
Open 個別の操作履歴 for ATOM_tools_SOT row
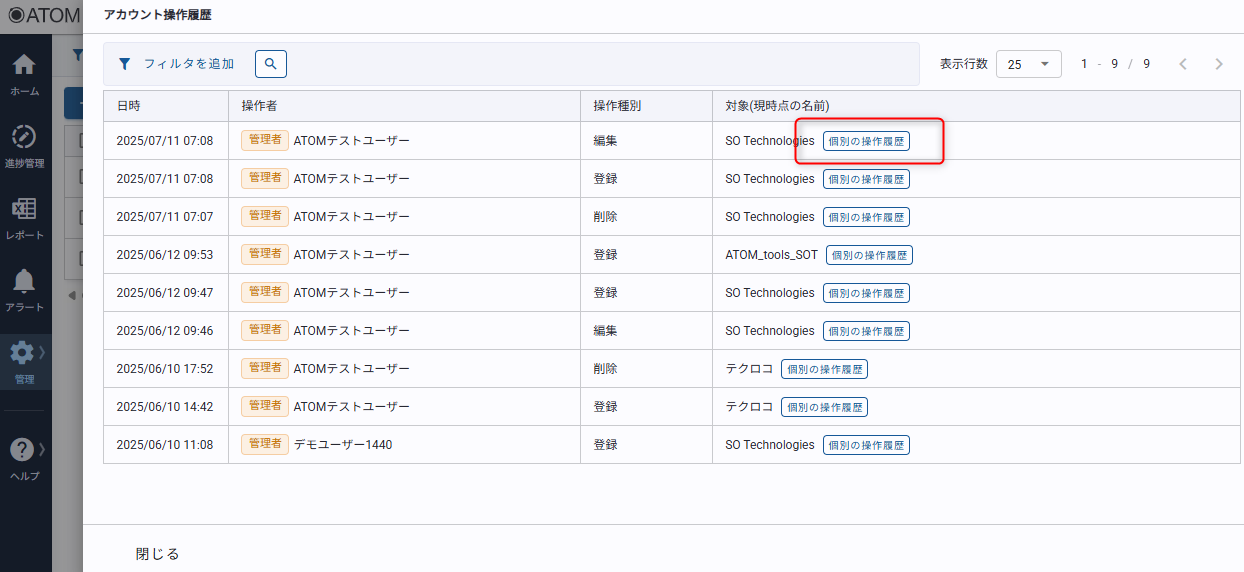click(x=869, y=255)
